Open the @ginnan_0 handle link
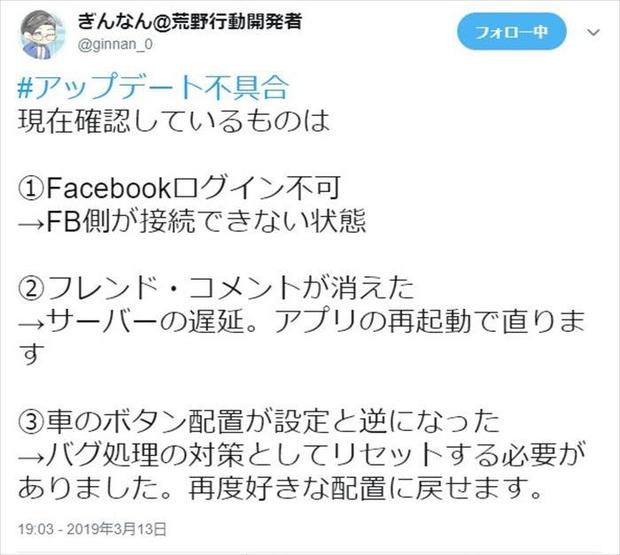This screenshot has width=620, height=555. 115,44
